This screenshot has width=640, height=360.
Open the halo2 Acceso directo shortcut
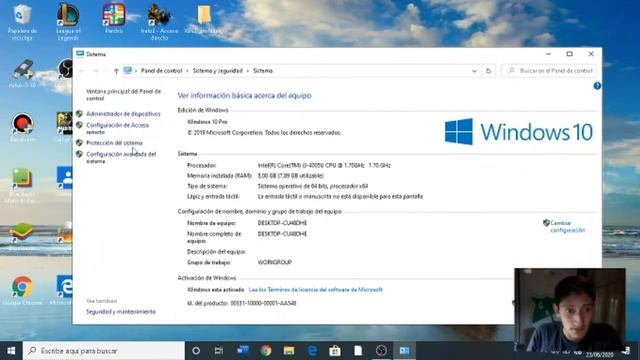pos(159,21)
